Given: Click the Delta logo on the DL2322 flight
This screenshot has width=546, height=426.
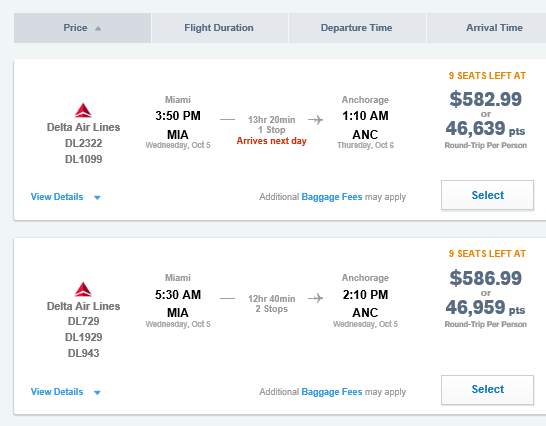Looking at the screenshot, I should tap(83, 110).
